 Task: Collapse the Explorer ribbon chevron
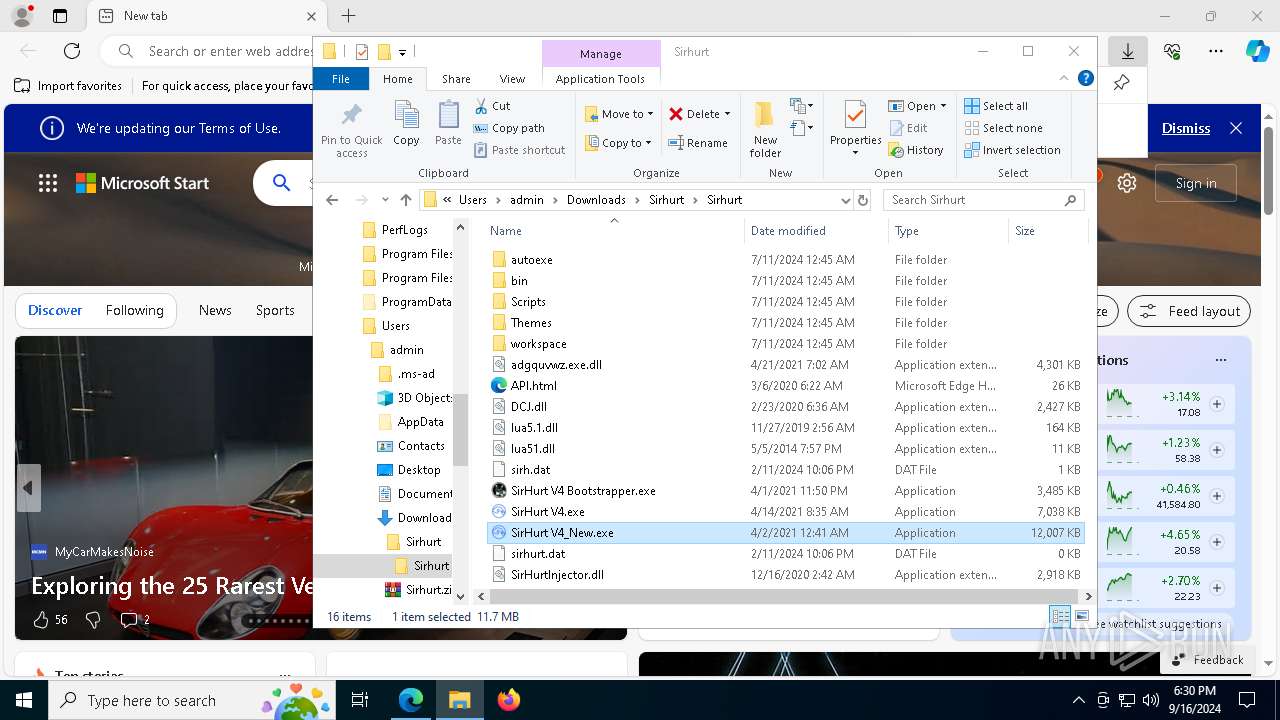point(1064,78)
